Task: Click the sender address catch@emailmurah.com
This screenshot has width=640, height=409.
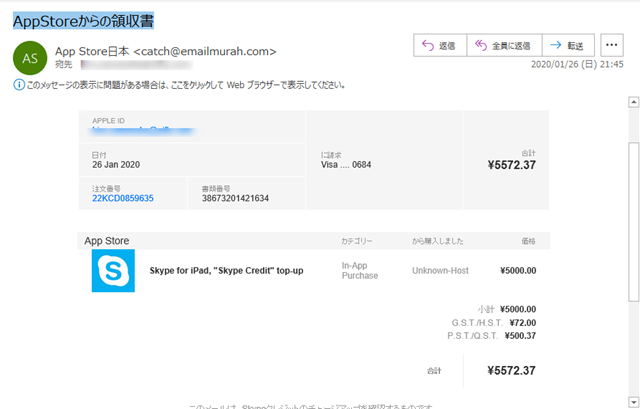Action: click(x=205, y=51)
